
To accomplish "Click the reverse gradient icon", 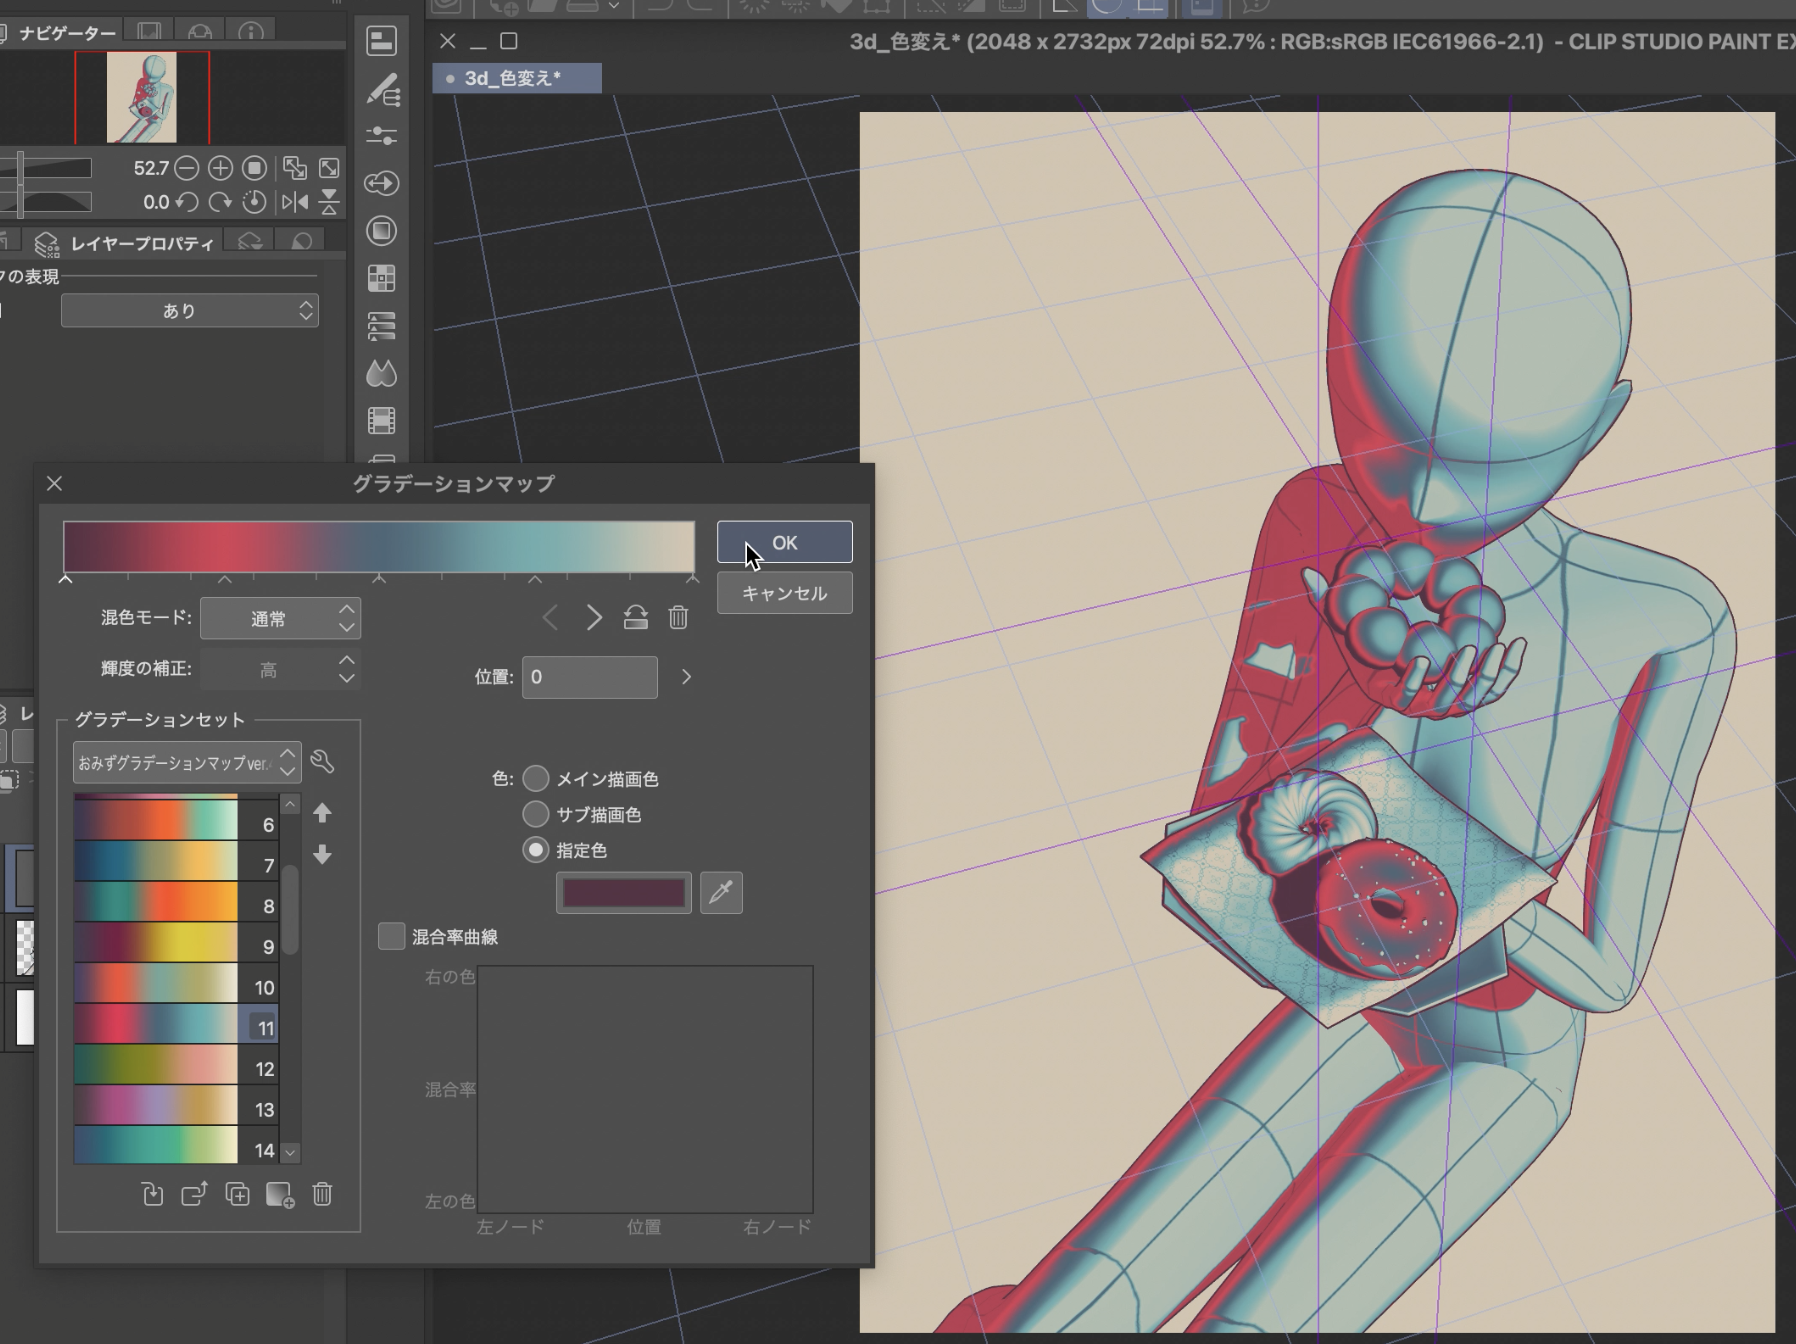I will pos(635,617).
